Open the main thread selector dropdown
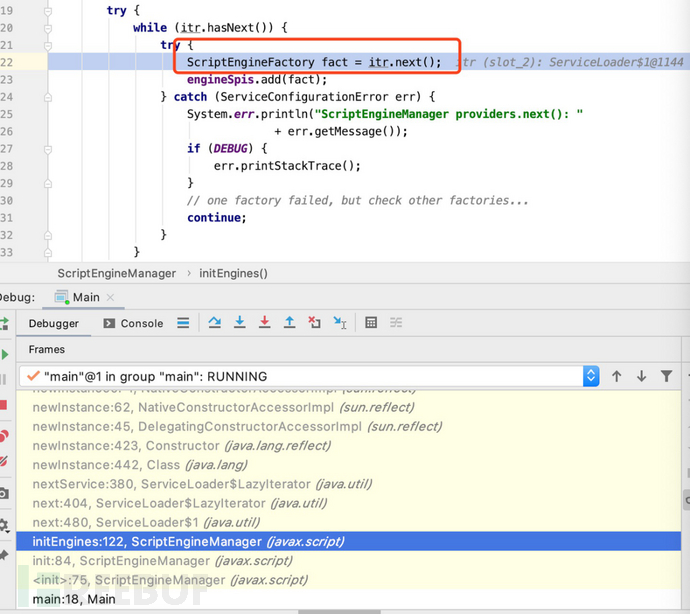Image resolution: width=690 pixels, height=614 pixels. coord(309,376)
